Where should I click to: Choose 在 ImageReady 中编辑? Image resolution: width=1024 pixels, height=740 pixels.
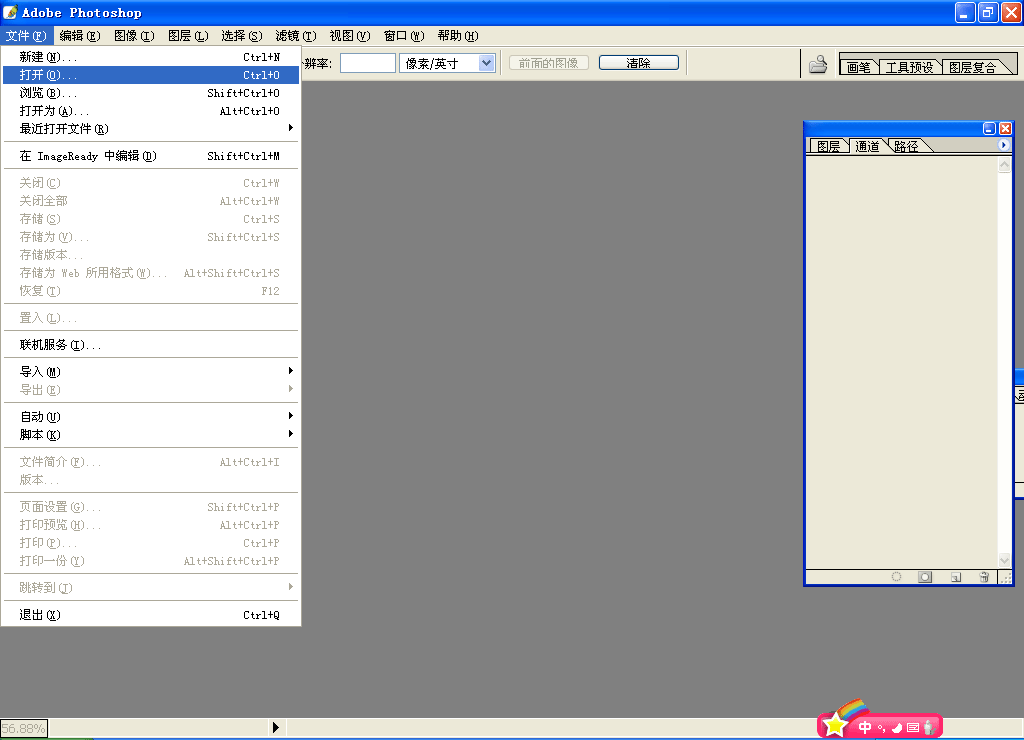pos(151,156)
